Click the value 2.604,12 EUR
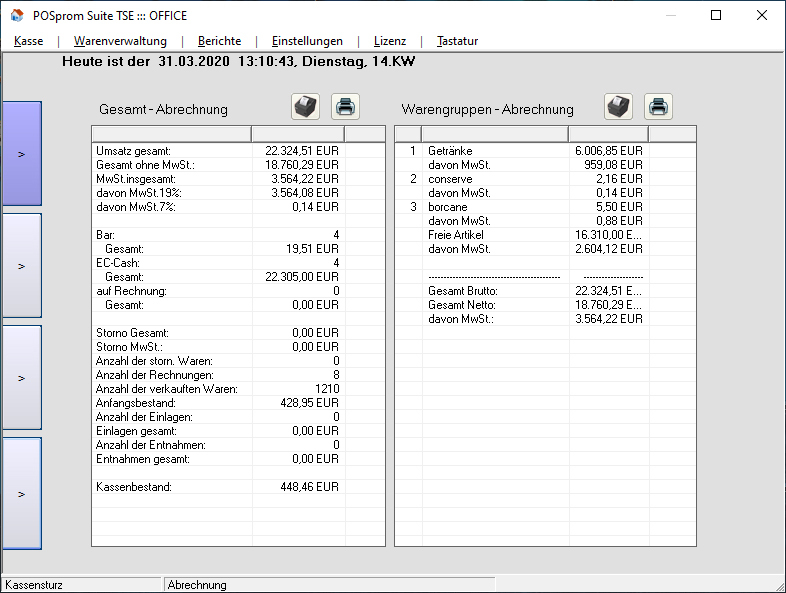This screenshot has width=786, height=593. point(609,249)
